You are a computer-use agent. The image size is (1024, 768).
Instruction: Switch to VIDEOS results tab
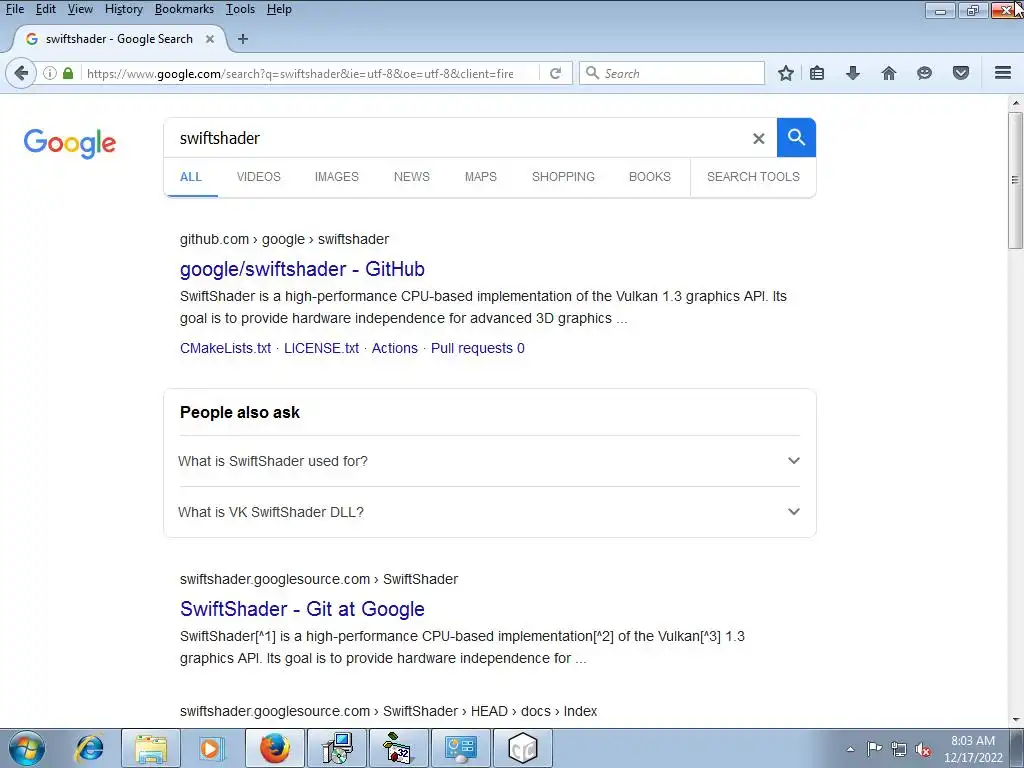pos(259,177)
